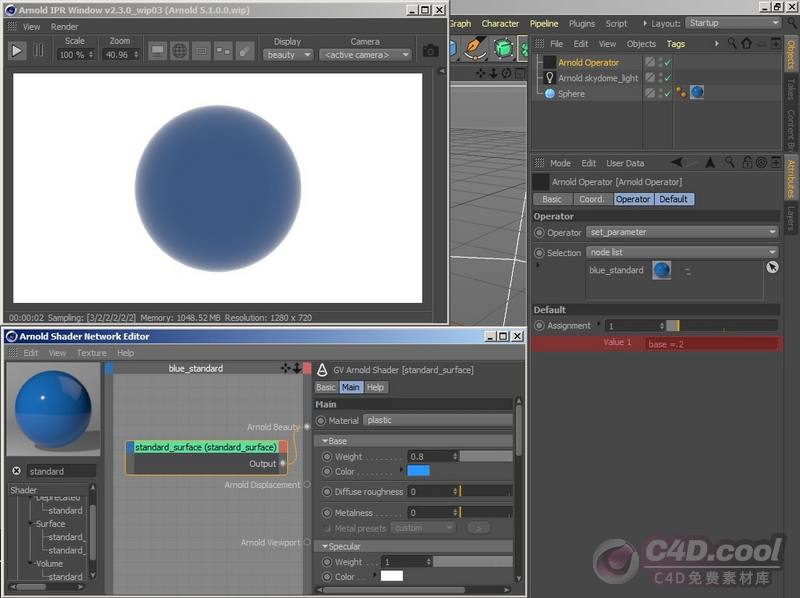
Task: Click the white Specular Color swatch
Action: [392, 576]
